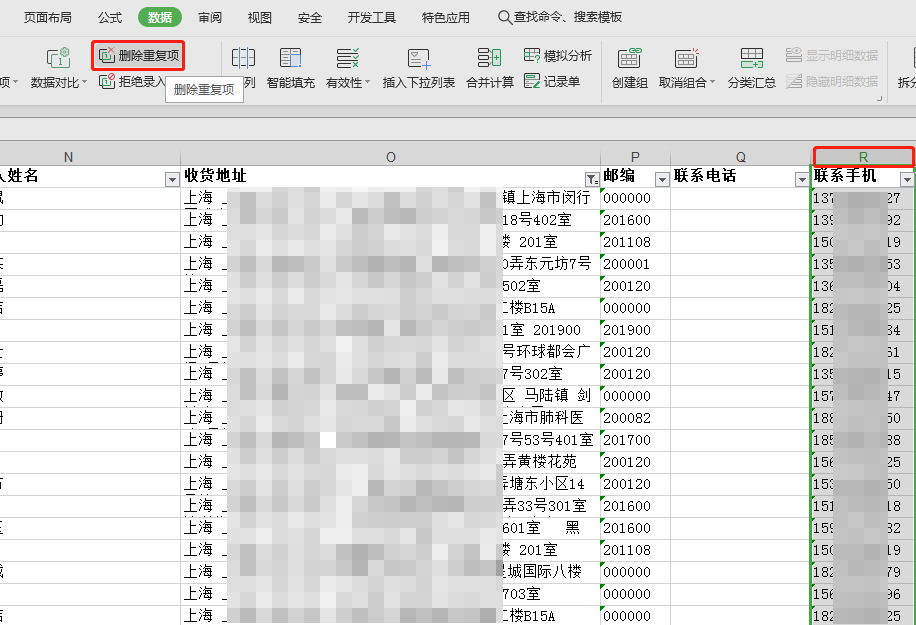
Task: Click the 拒绝录入 reject duplicates icon
Action: (108, 81)
